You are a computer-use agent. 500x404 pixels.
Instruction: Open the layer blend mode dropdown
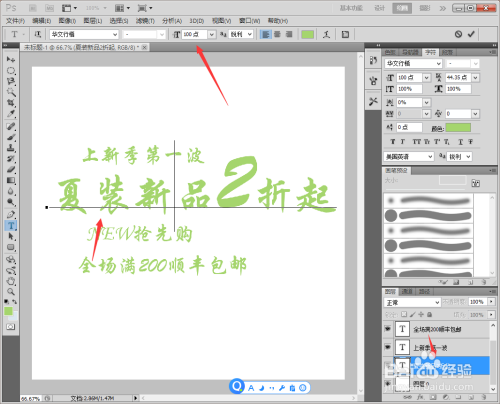click(412, 302)
